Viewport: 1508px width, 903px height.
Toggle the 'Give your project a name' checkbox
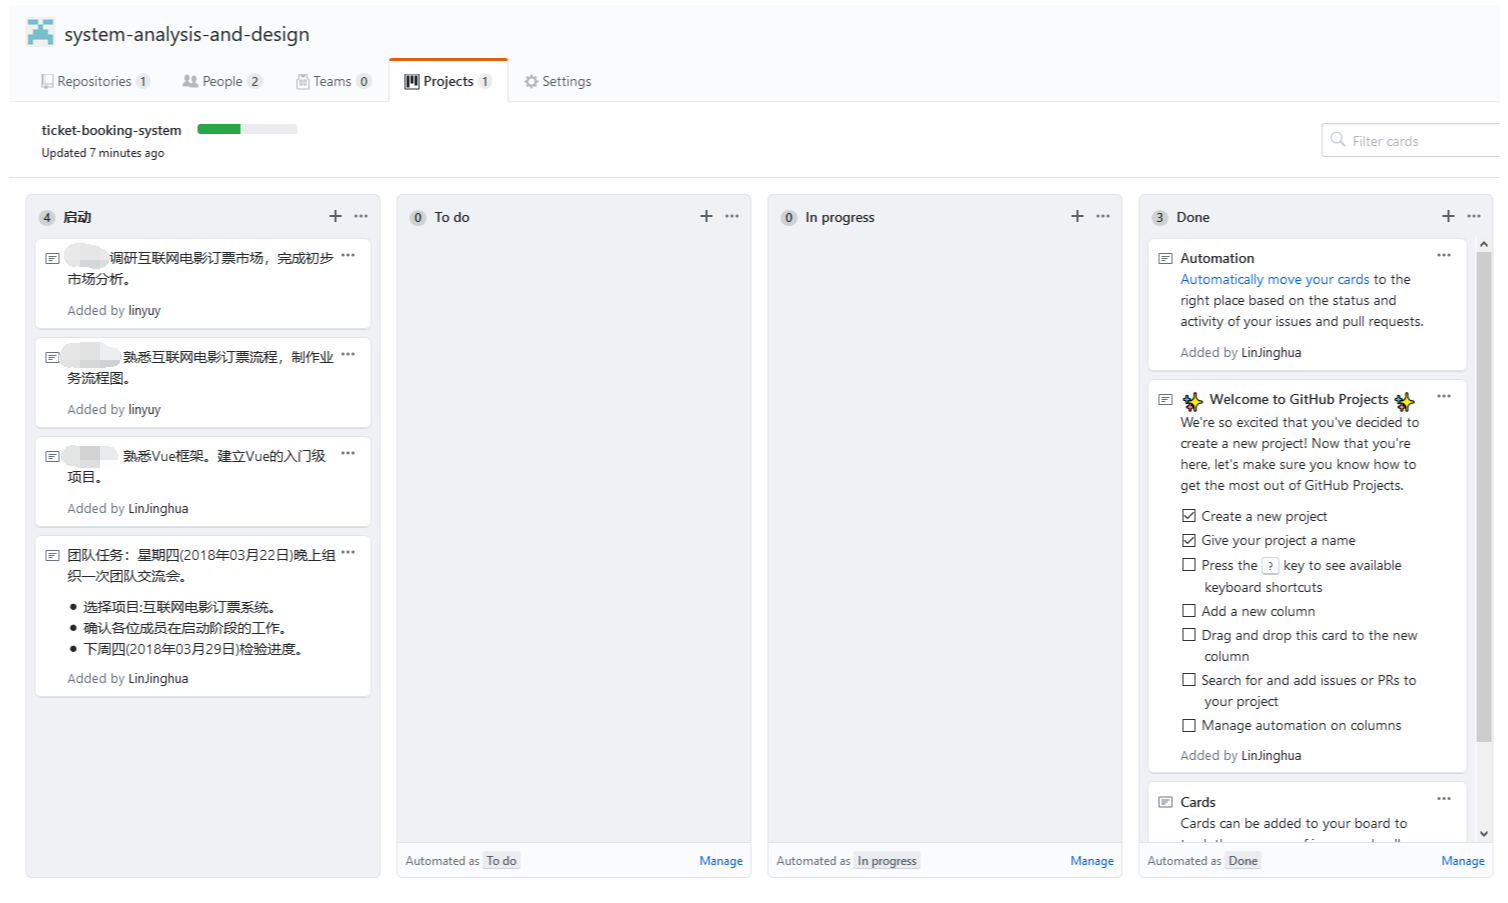[x=1189, y=540]
